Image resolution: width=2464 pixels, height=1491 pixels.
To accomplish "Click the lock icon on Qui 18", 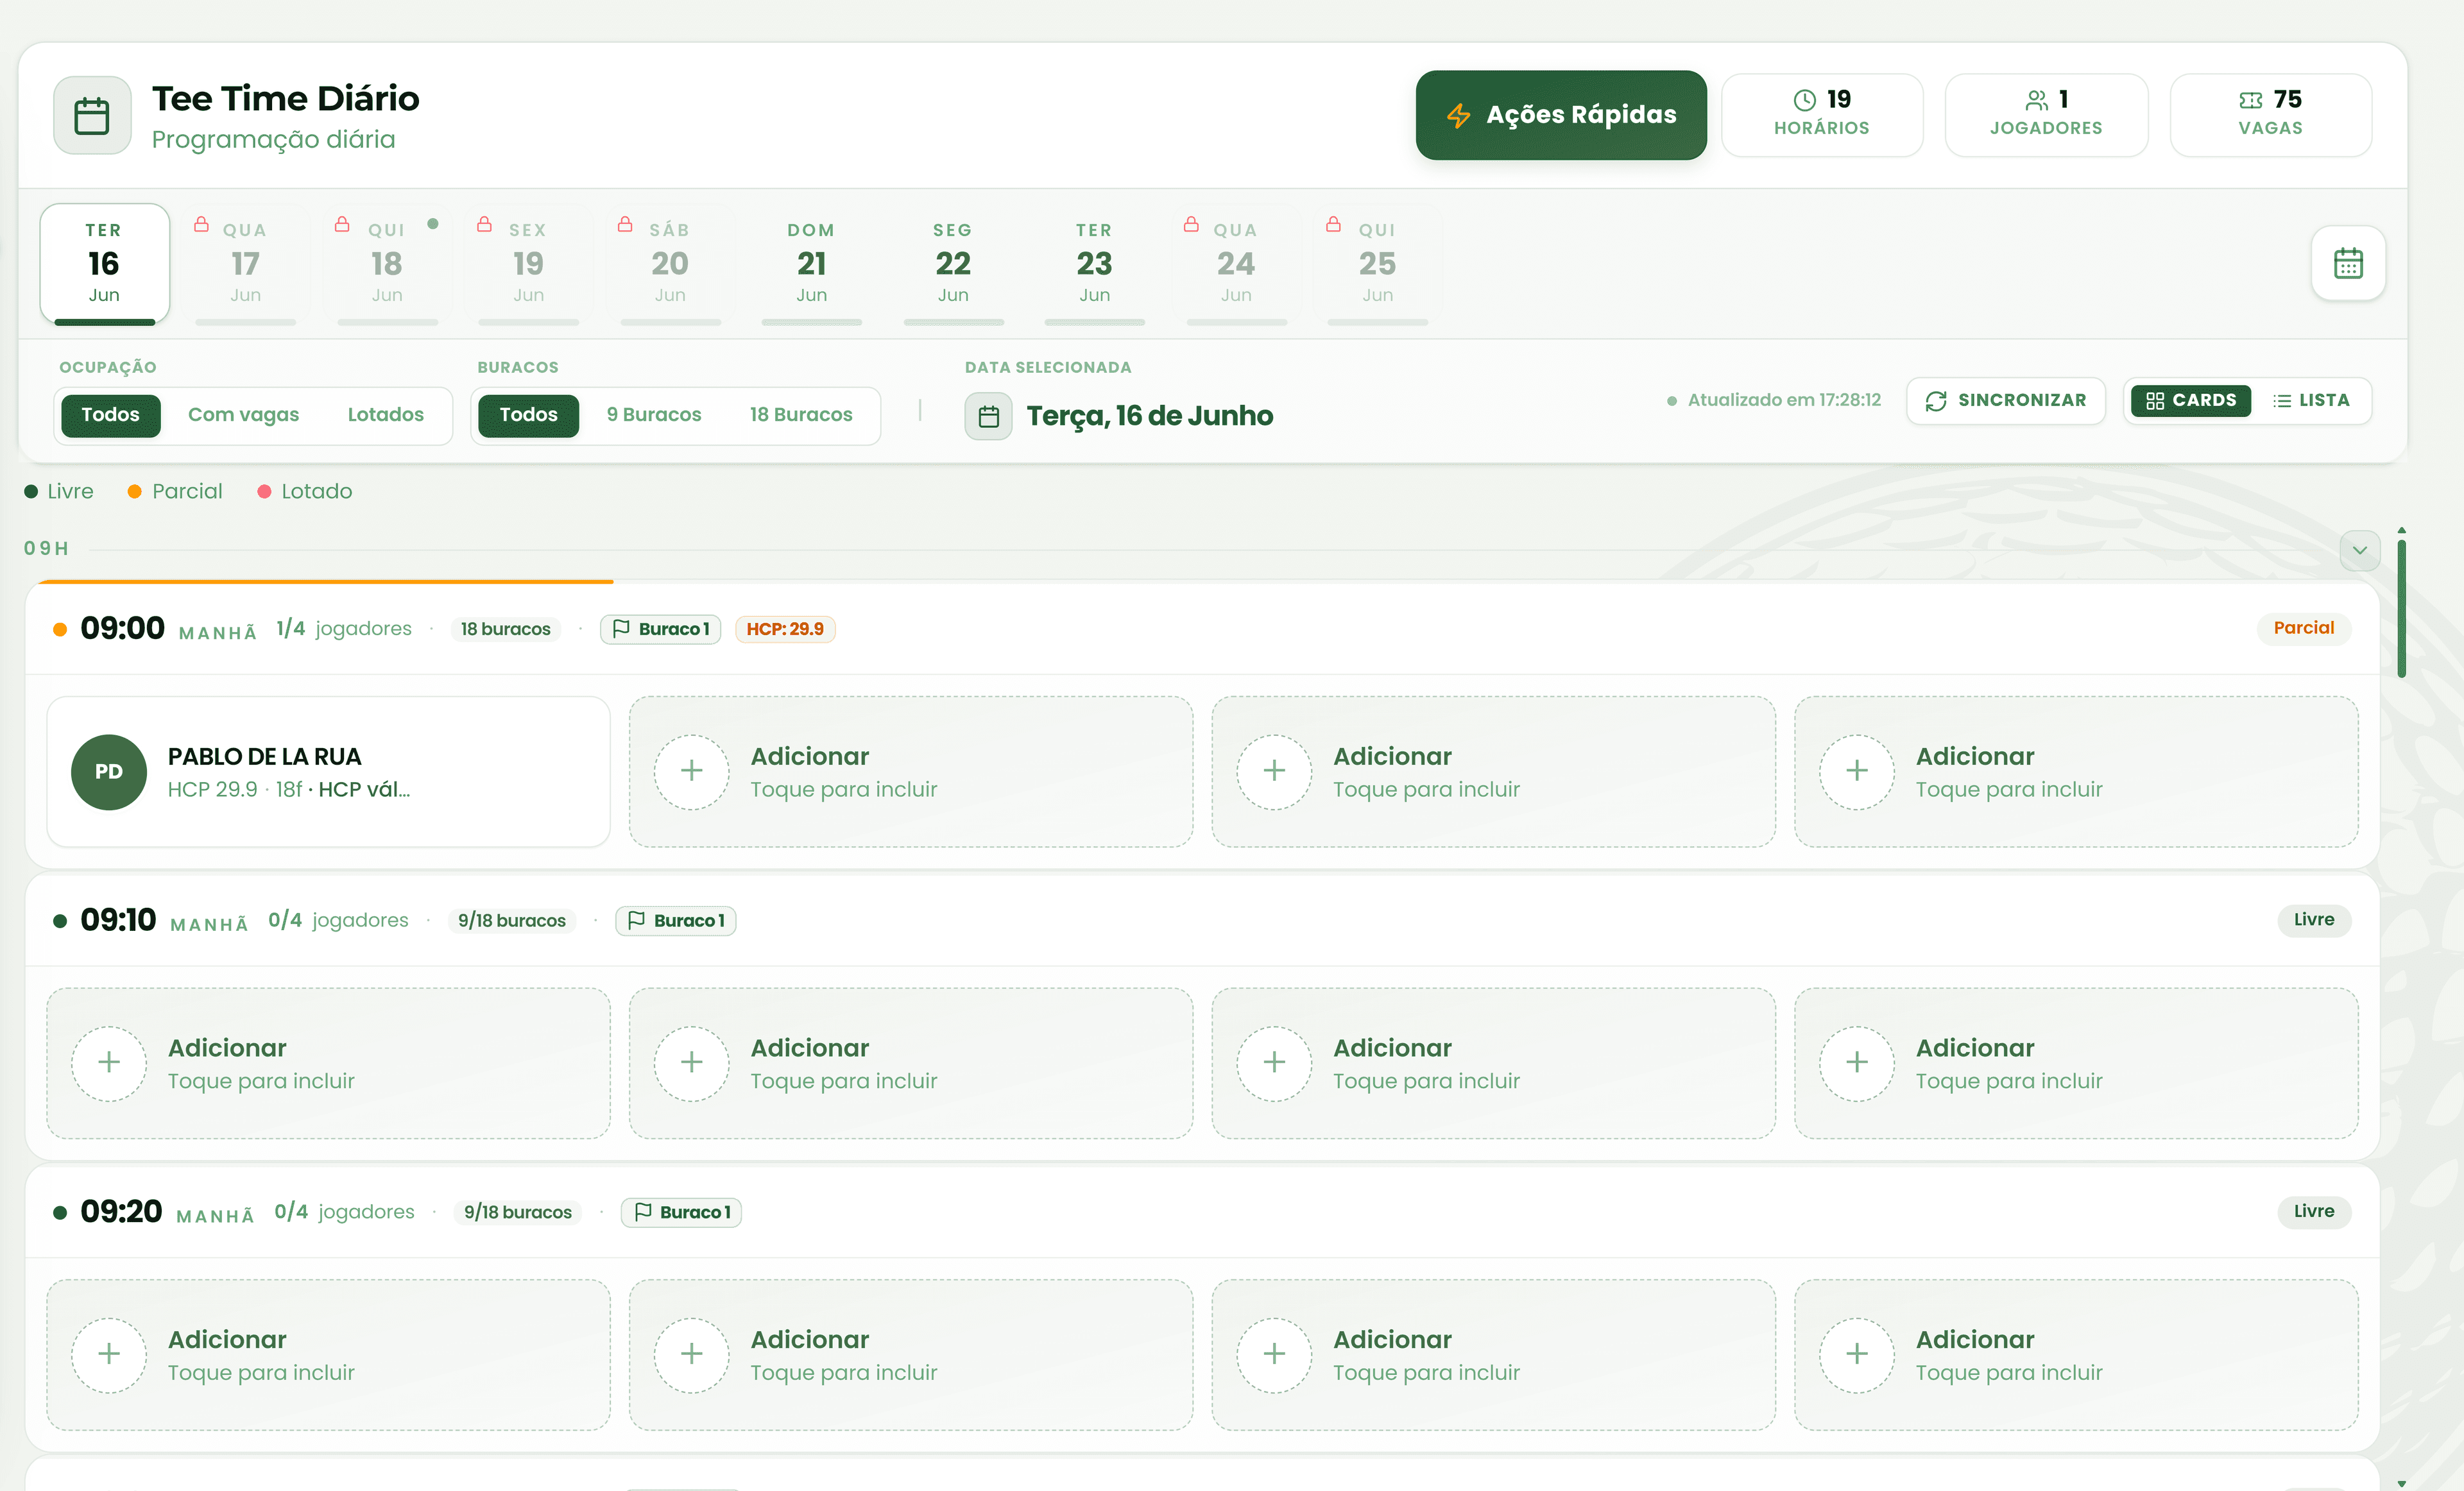I will [x=342, y=224].
